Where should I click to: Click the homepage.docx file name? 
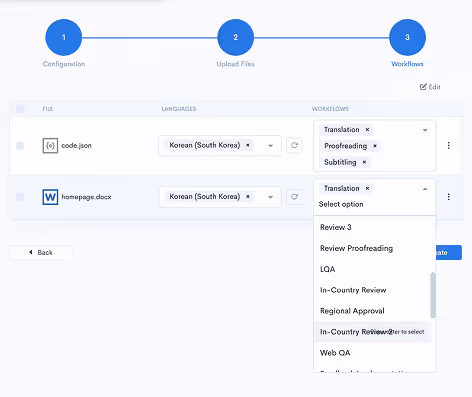(x=86, y=197)
